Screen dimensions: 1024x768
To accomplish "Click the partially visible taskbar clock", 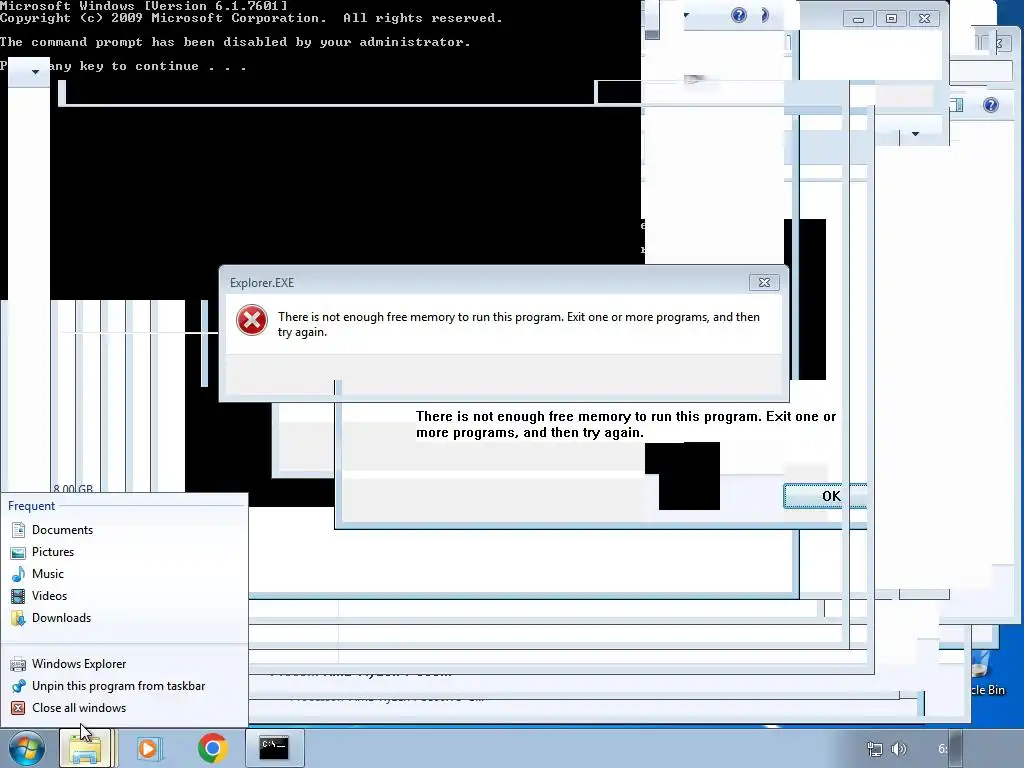I will pyautogui.click(x=943, y=749).
